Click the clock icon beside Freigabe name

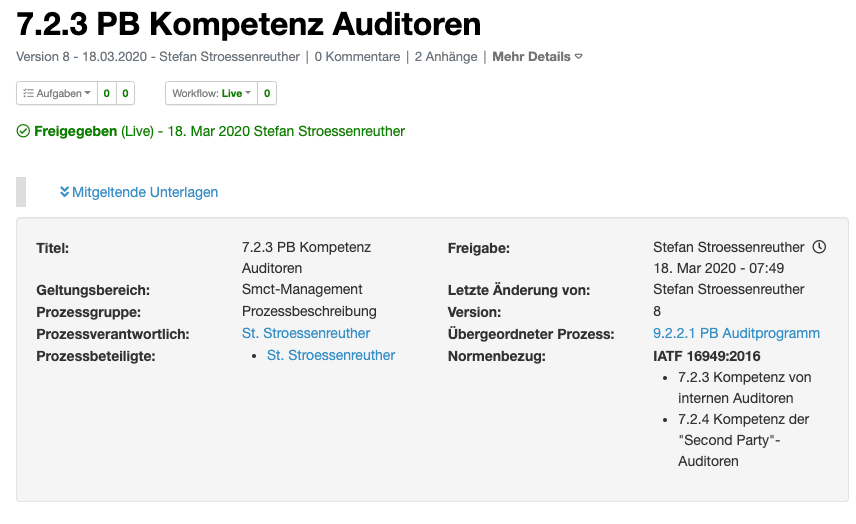click(819, 247)
